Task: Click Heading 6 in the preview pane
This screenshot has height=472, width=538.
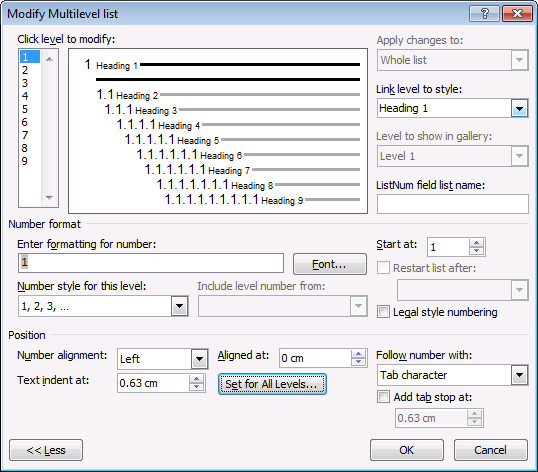Action: click(221, 156)
